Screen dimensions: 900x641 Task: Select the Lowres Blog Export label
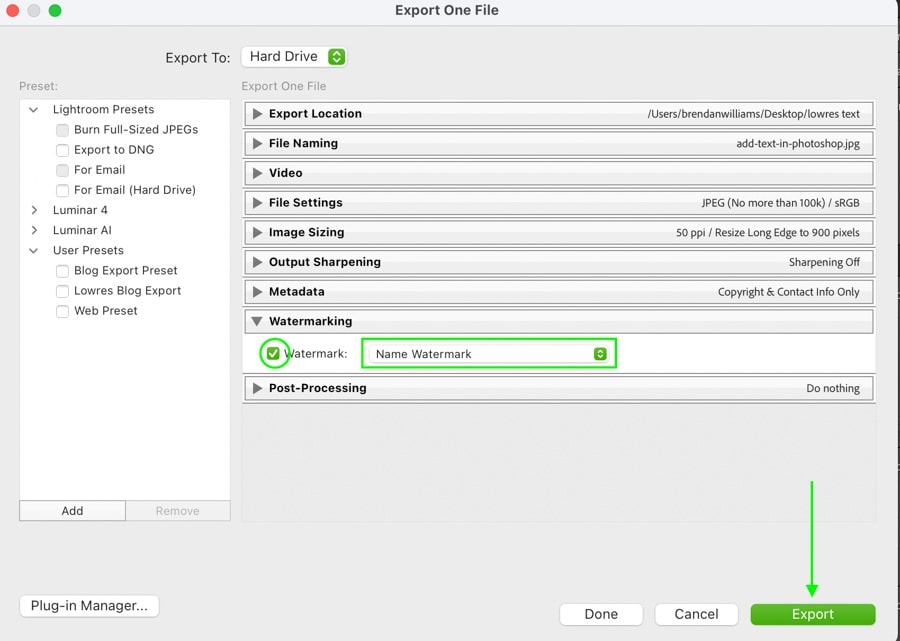click(x=127, y=290)
